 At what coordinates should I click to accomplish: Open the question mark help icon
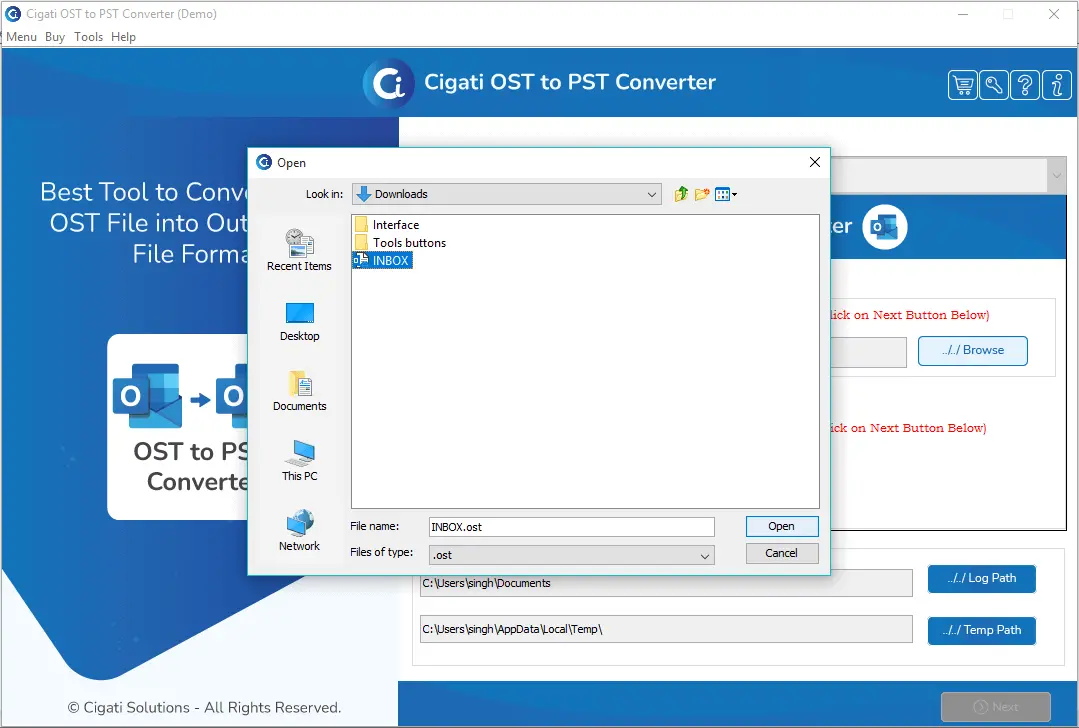(x=1025, y=85)
